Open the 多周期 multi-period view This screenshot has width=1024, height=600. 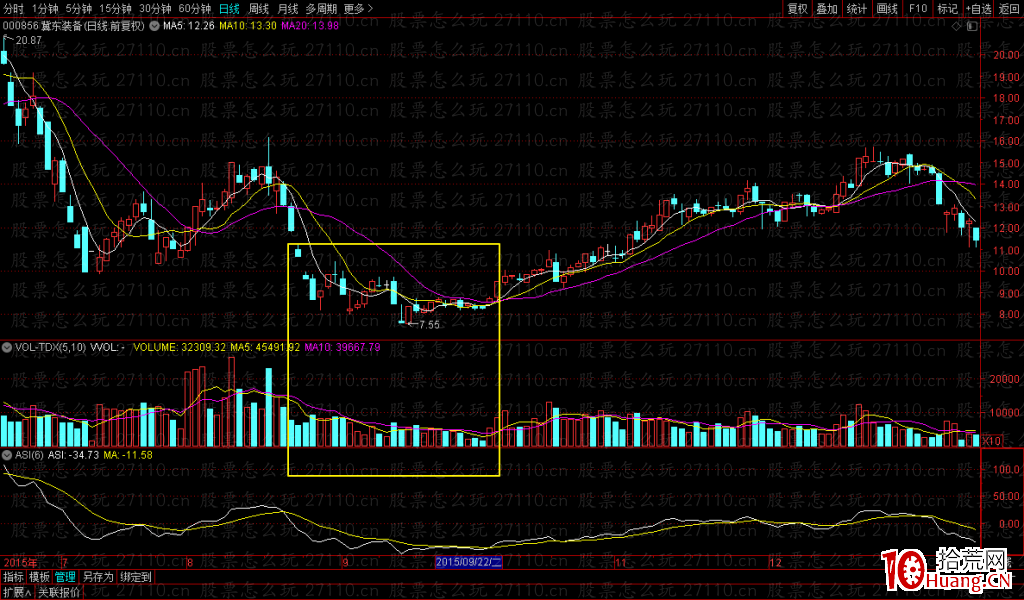[x=321, y=9]
